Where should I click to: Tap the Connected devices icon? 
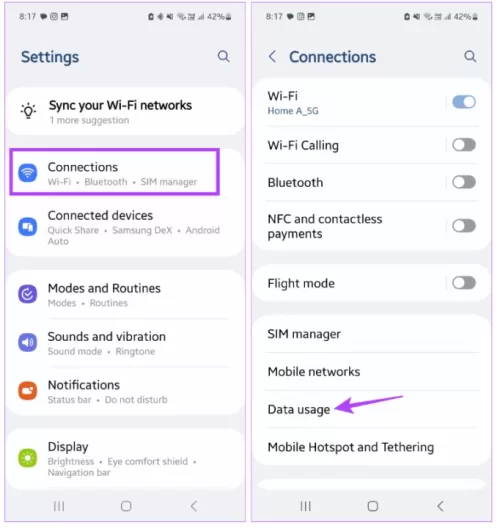click(28, 227)
